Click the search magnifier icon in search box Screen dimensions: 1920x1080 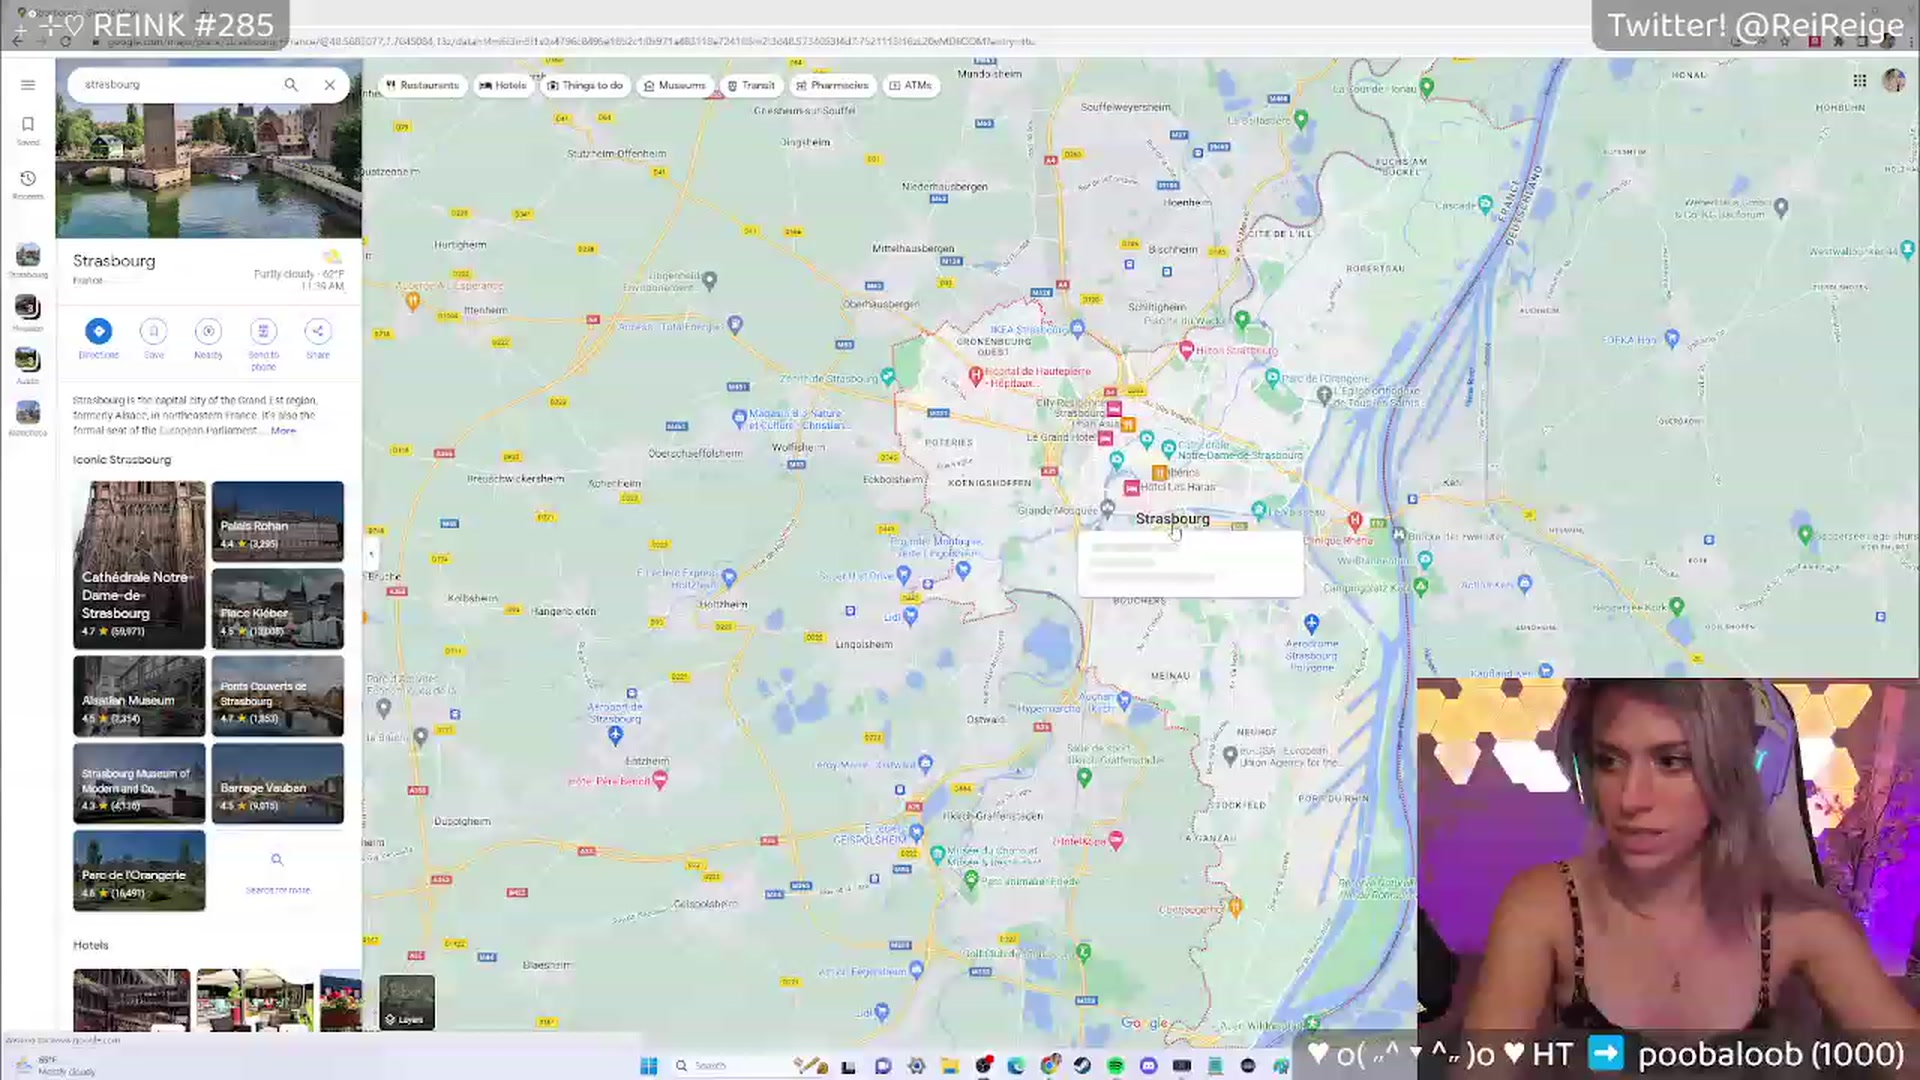291,85
